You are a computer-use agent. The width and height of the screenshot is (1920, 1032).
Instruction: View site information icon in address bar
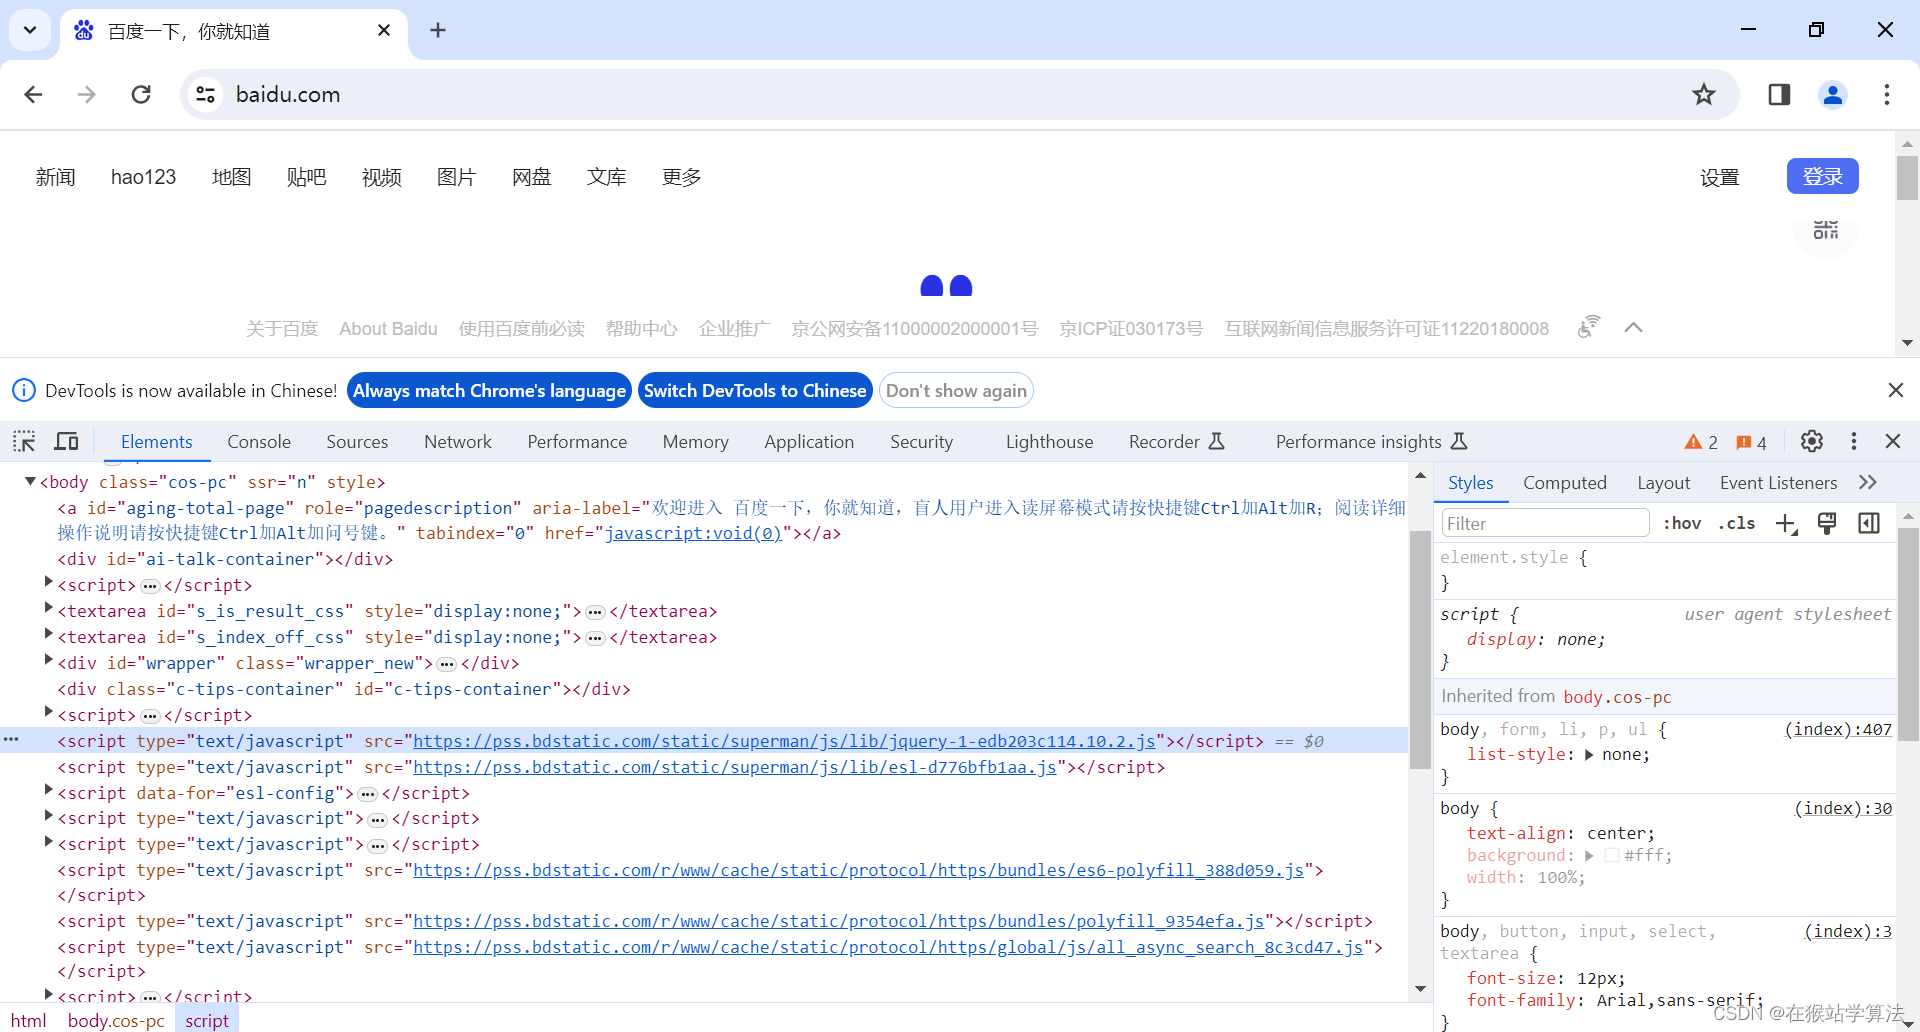[x=206, y=94]
